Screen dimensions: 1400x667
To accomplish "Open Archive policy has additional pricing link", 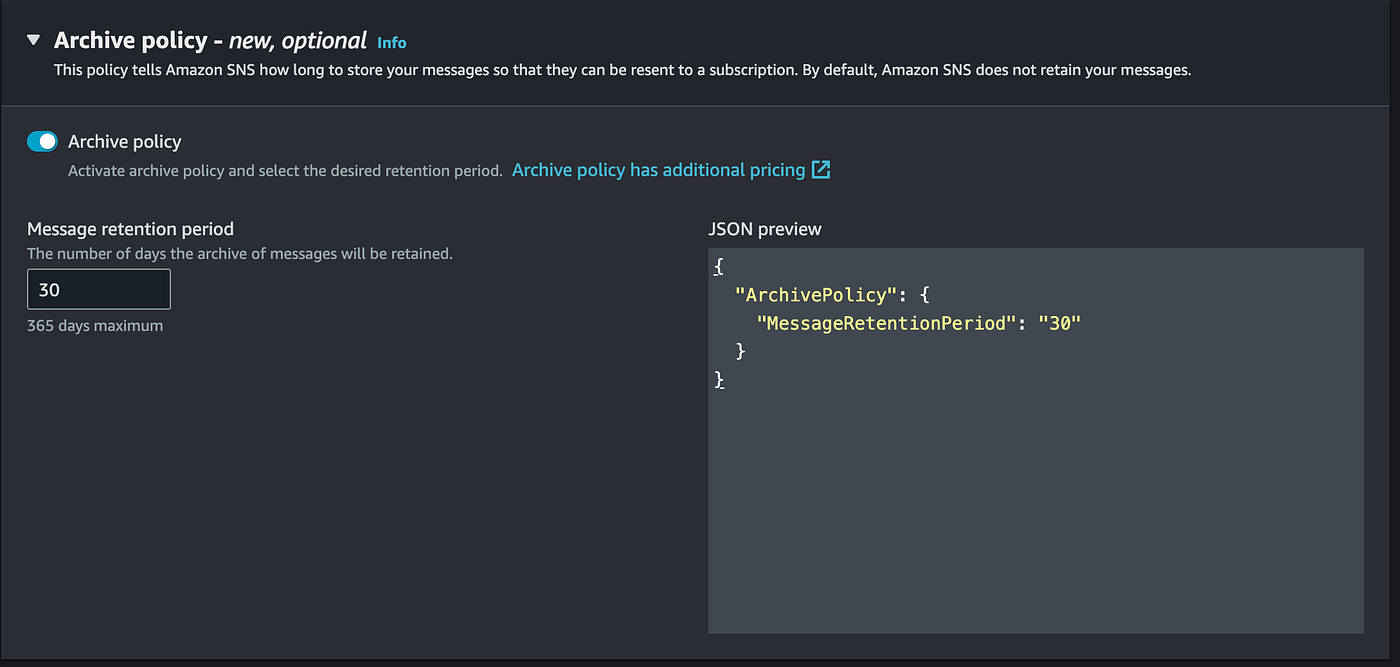I will pos(658,170).
